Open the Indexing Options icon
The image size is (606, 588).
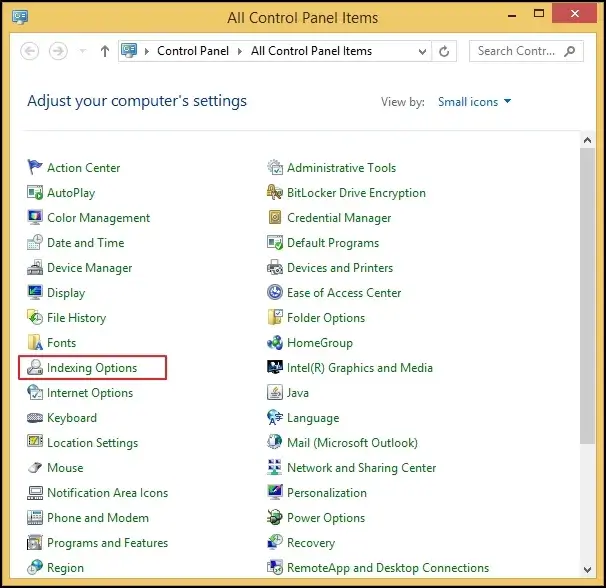[x=35, y=368]
